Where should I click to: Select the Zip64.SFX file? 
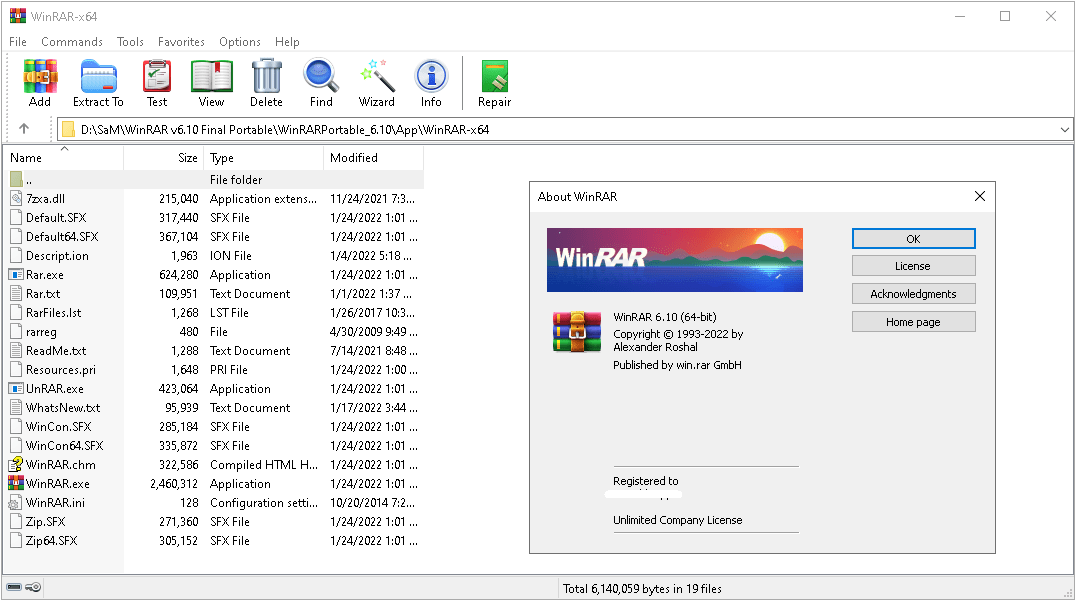(52, 541)
